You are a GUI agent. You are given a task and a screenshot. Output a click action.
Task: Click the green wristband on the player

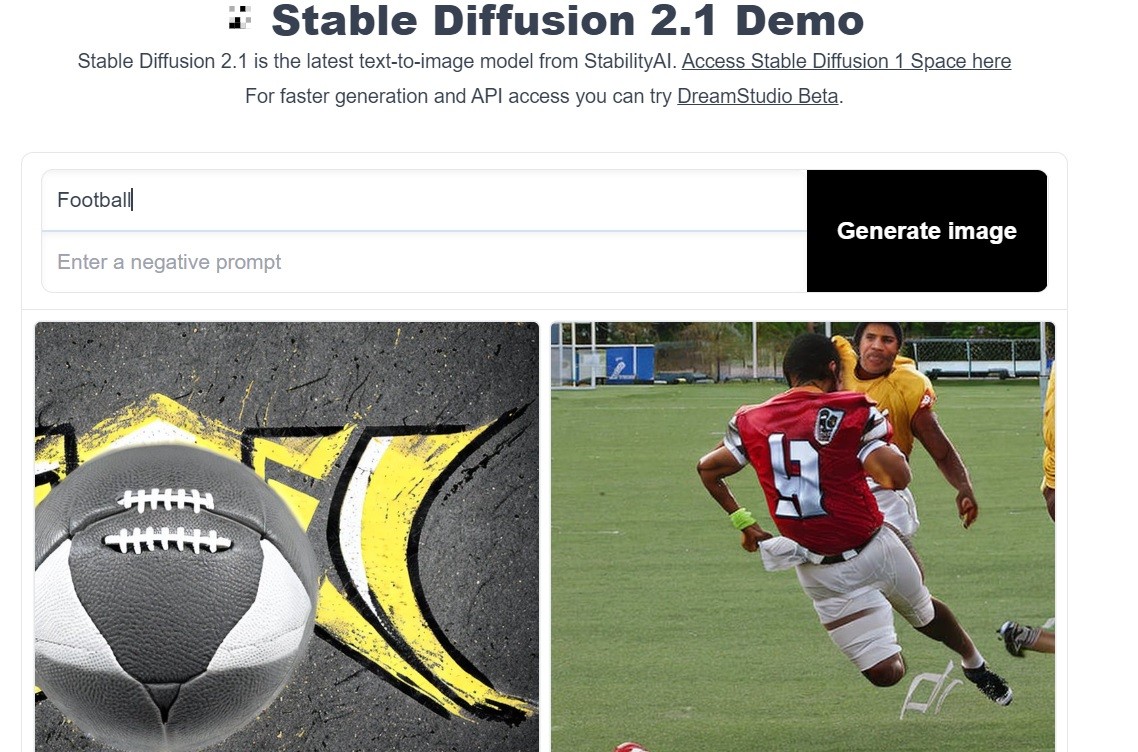742,519
